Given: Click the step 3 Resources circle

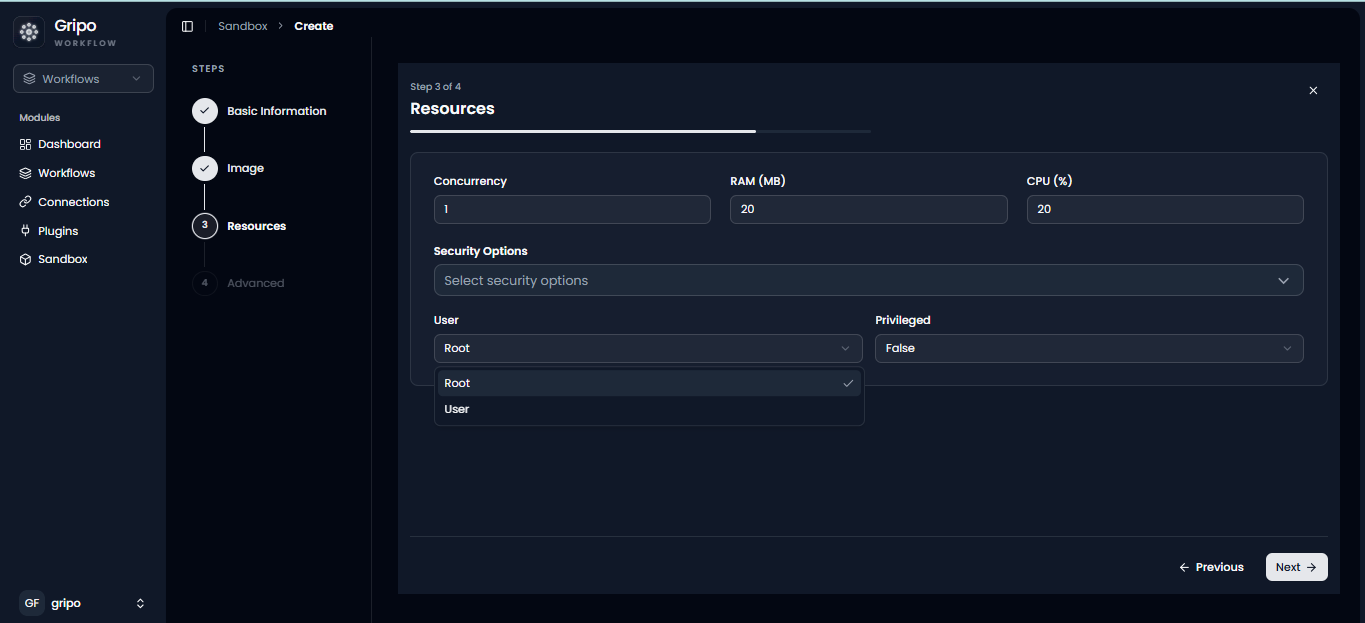Looking at the screenshot, I should (x=205, y=226).
